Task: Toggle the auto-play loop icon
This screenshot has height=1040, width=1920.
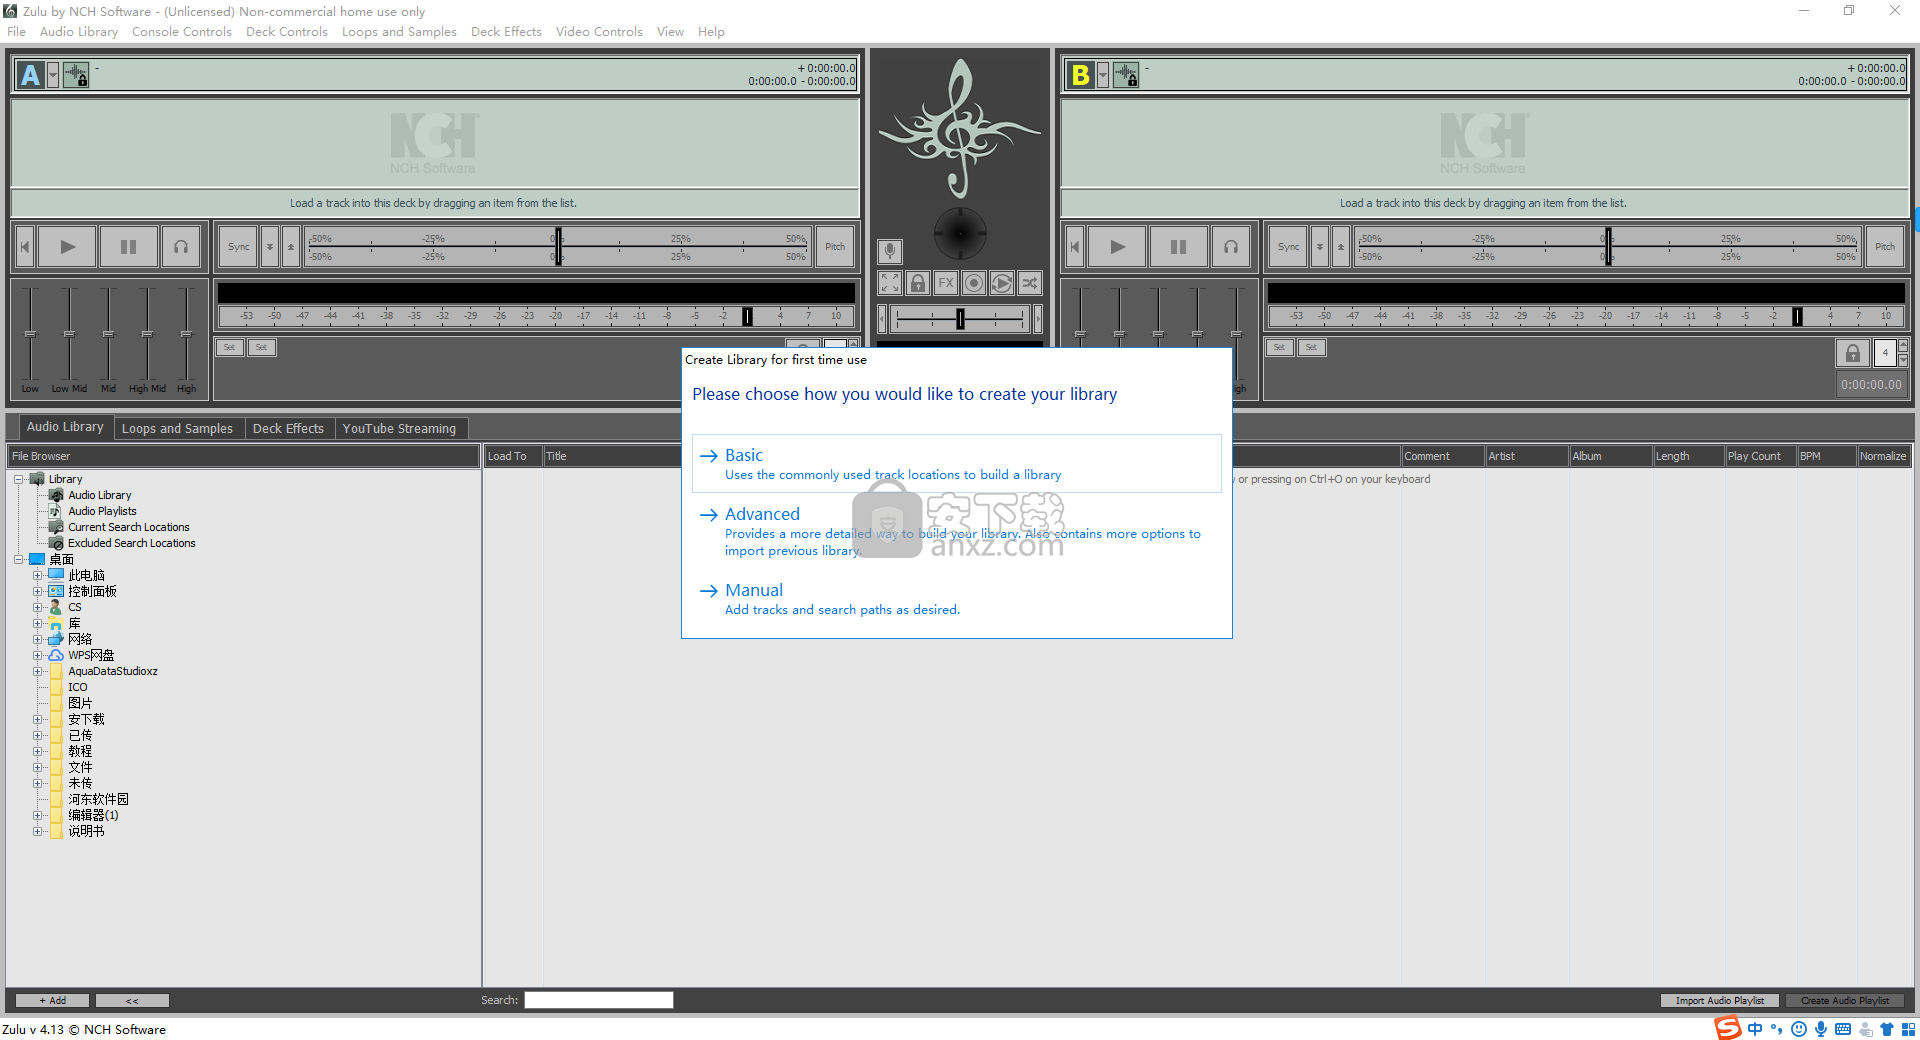Action: click(1002, 283)
